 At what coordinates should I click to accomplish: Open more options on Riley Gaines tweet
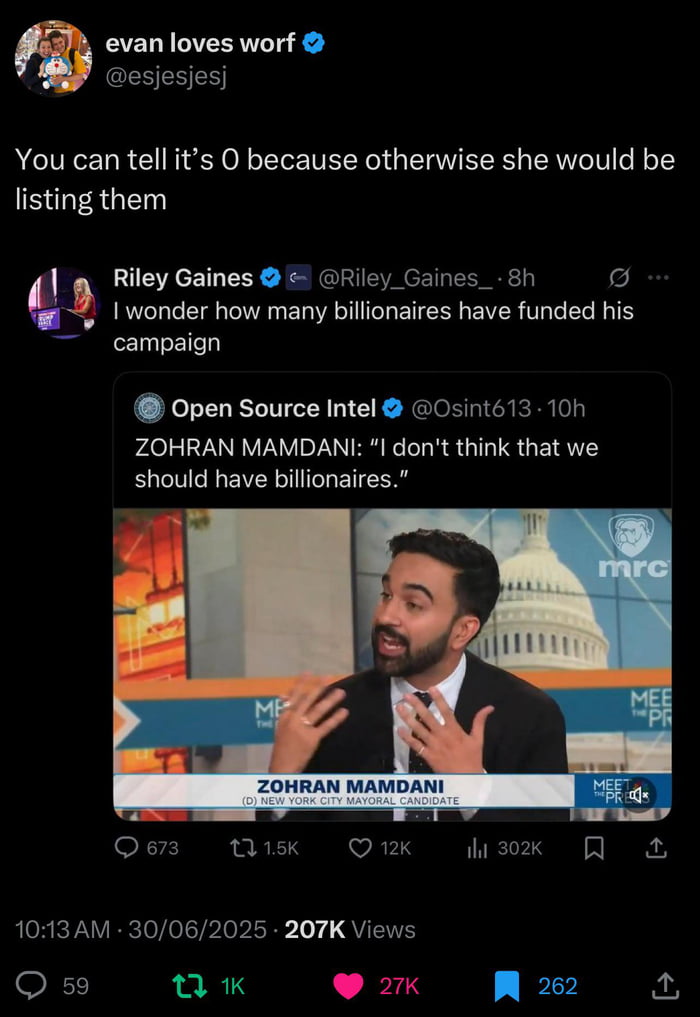(x=656, y=277)
